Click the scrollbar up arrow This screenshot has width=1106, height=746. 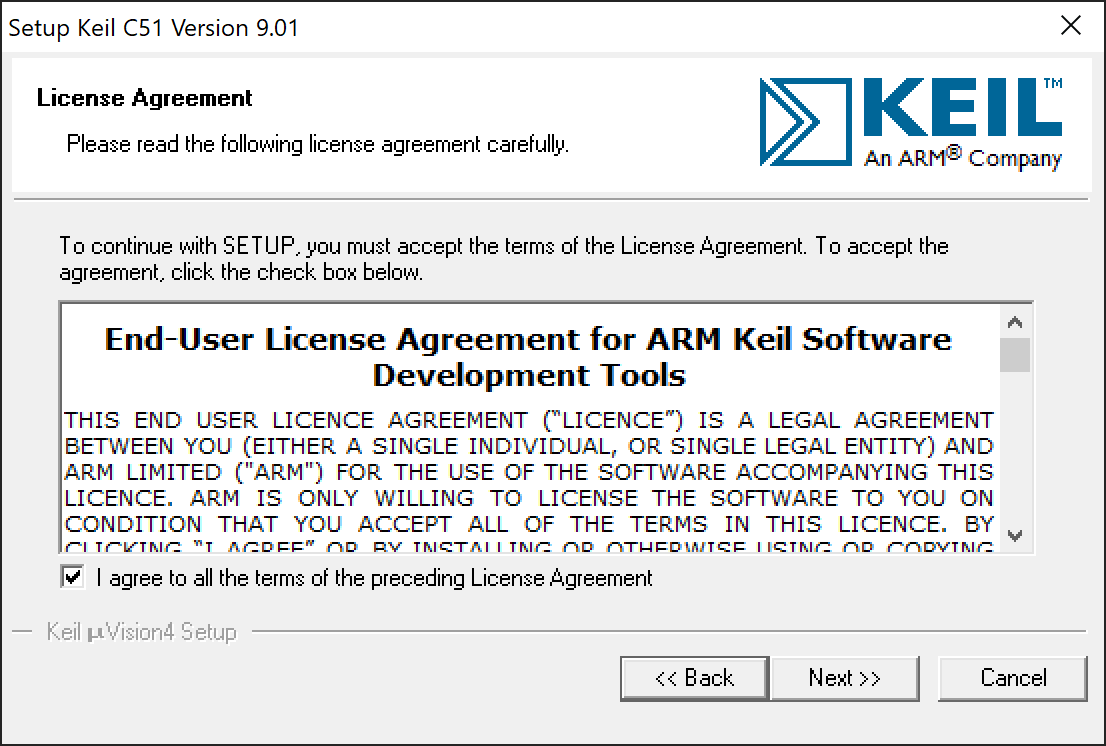tap(1015, 322)
